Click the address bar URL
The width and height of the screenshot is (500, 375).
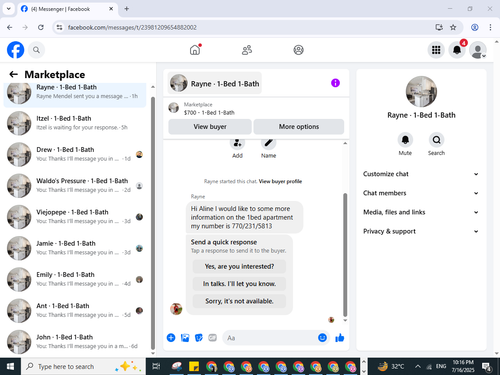coord(132,27)
